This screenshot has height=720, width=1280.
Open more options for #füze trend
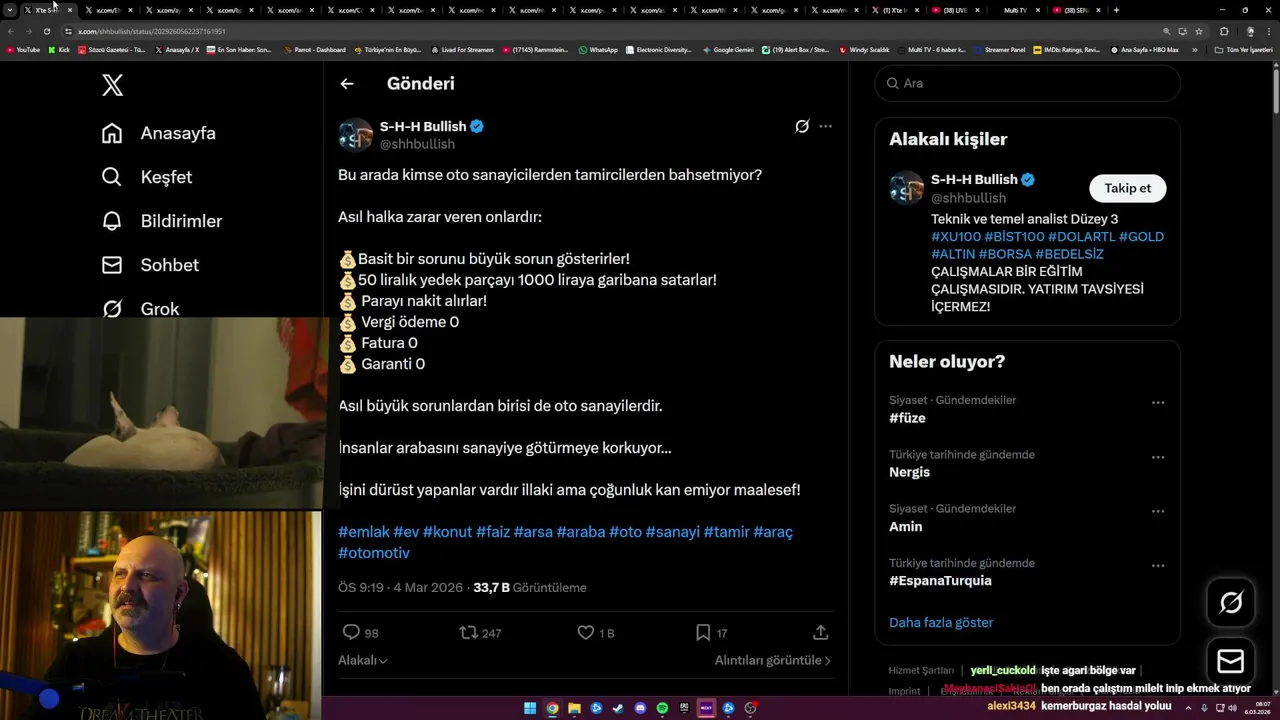pos(1158,403)
